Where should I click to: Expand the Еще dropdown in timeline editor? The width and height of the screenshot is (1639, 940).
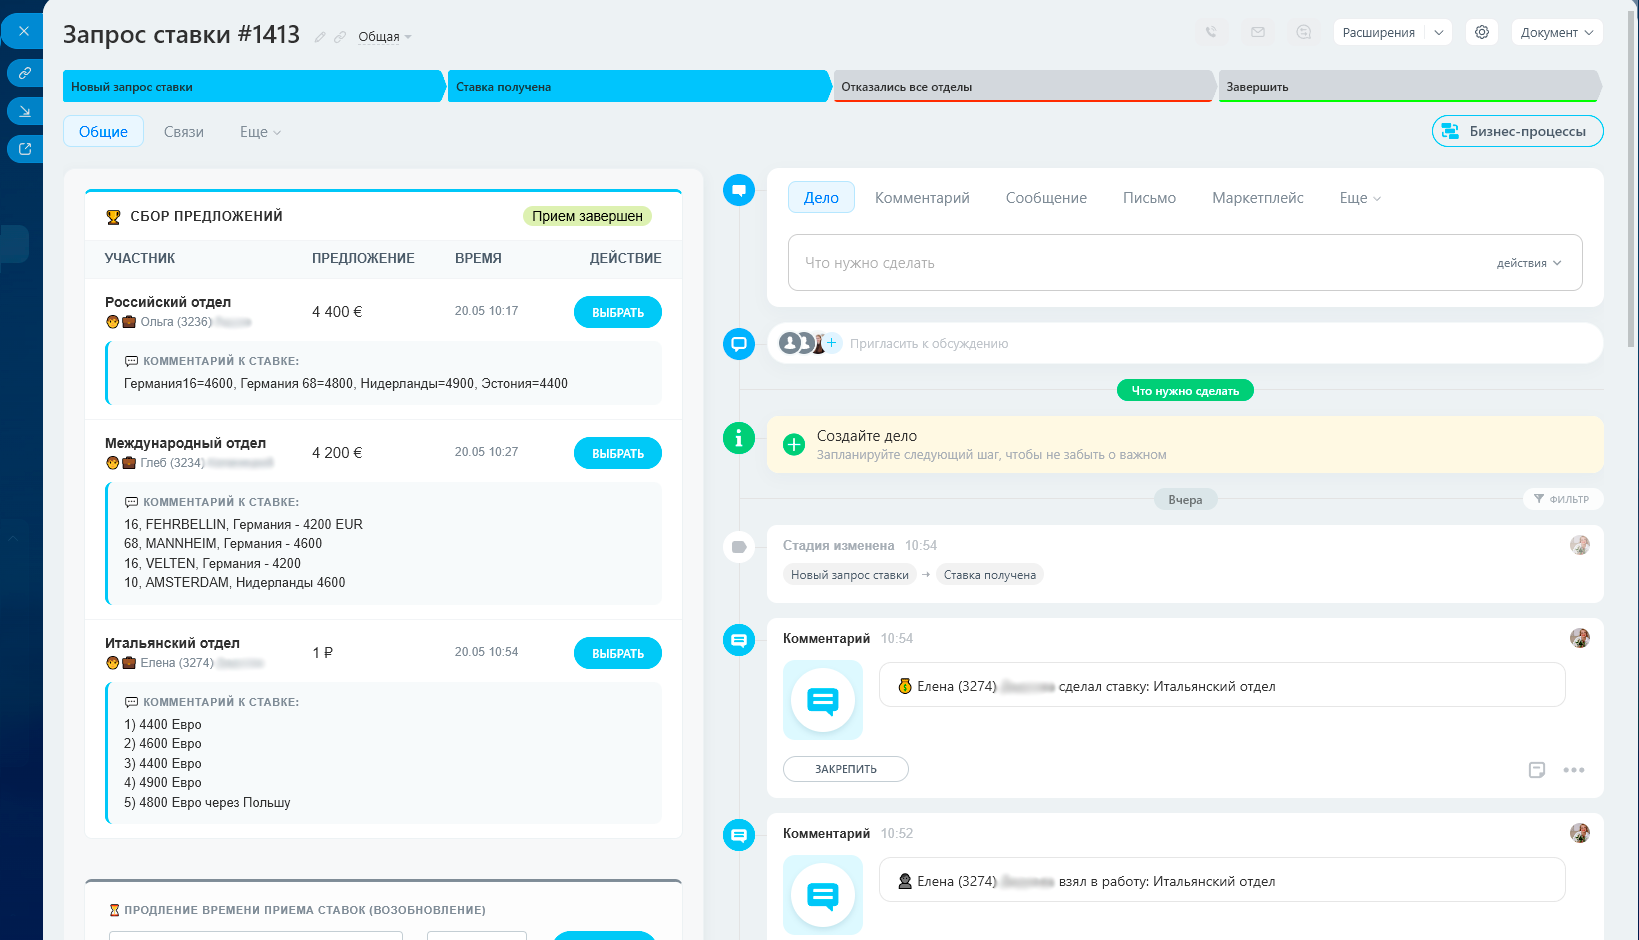coord(1360,198)
